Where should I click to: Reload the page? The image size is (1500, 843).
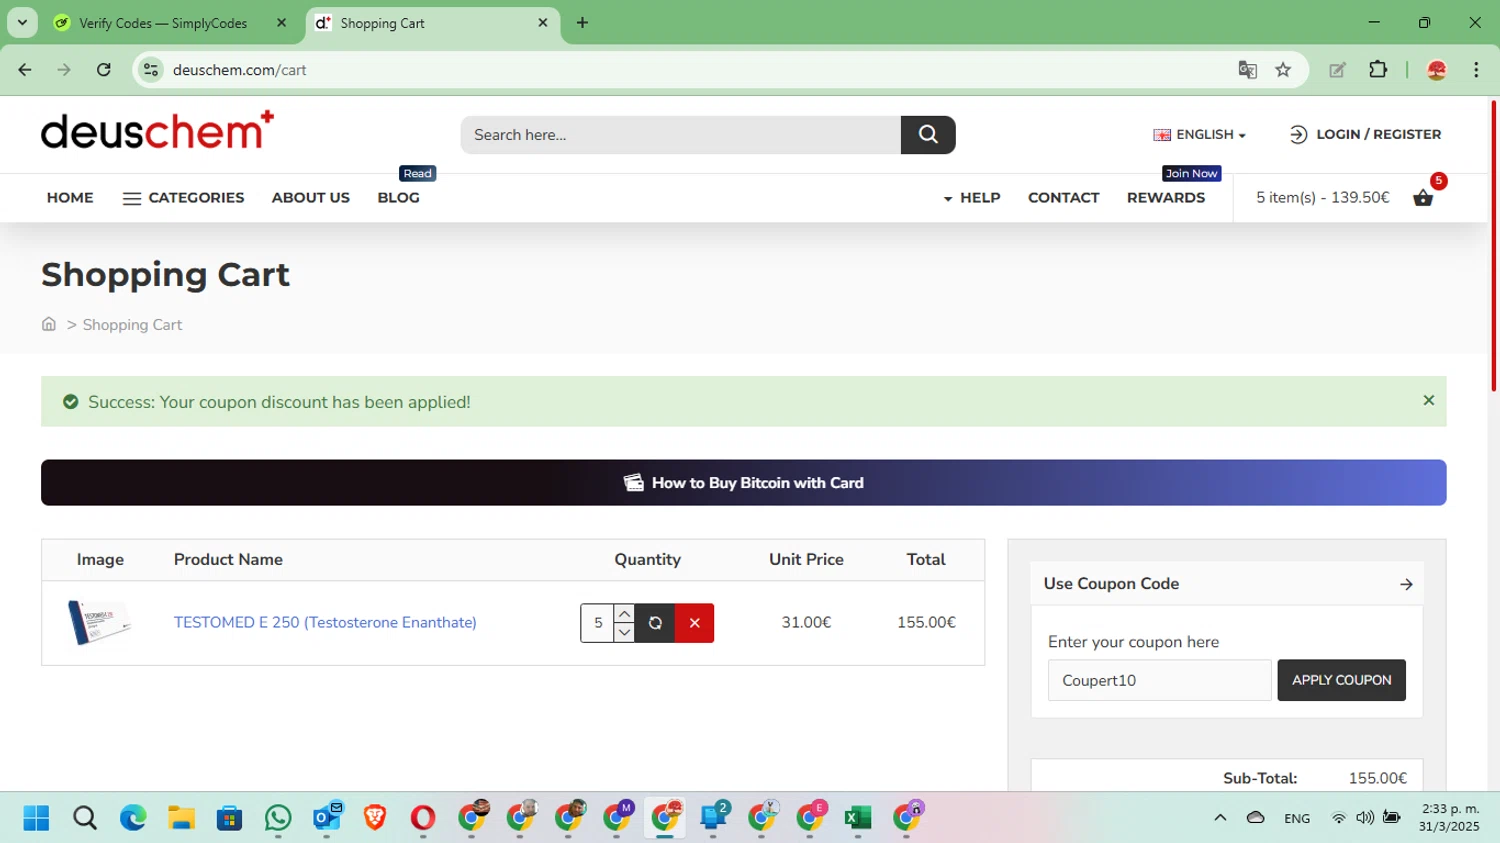pyautogui.click(x=104, y=70)
